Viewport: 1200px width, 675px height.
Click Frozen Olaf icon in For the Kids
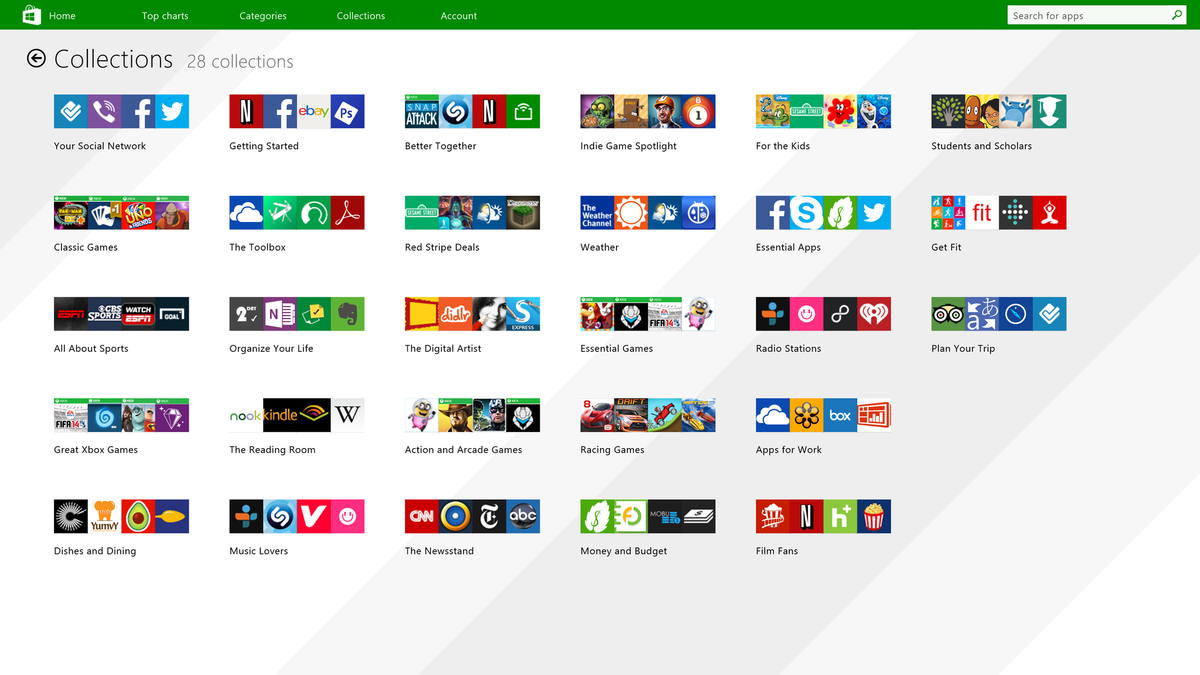(874, 112)
